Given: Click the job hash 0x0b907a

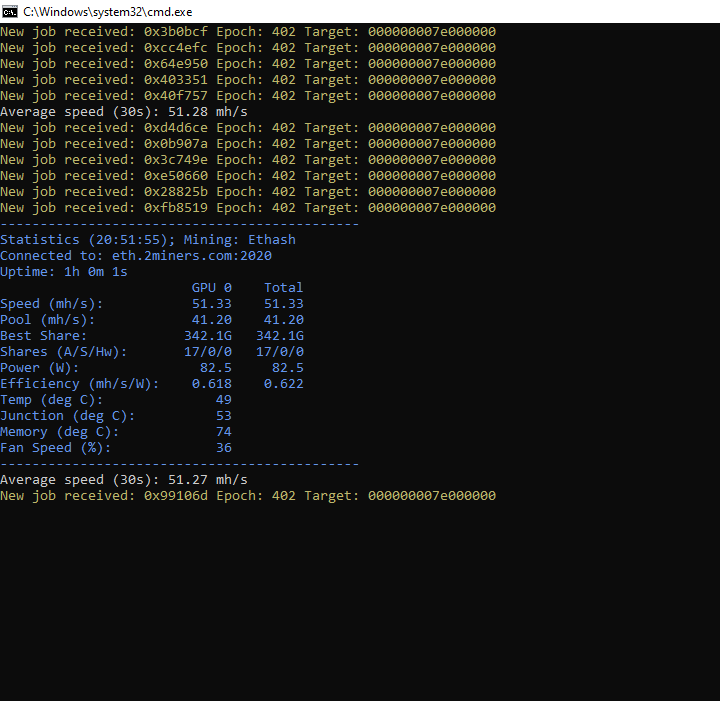Looking at the screenshot, I should click(x=176, y=144).
